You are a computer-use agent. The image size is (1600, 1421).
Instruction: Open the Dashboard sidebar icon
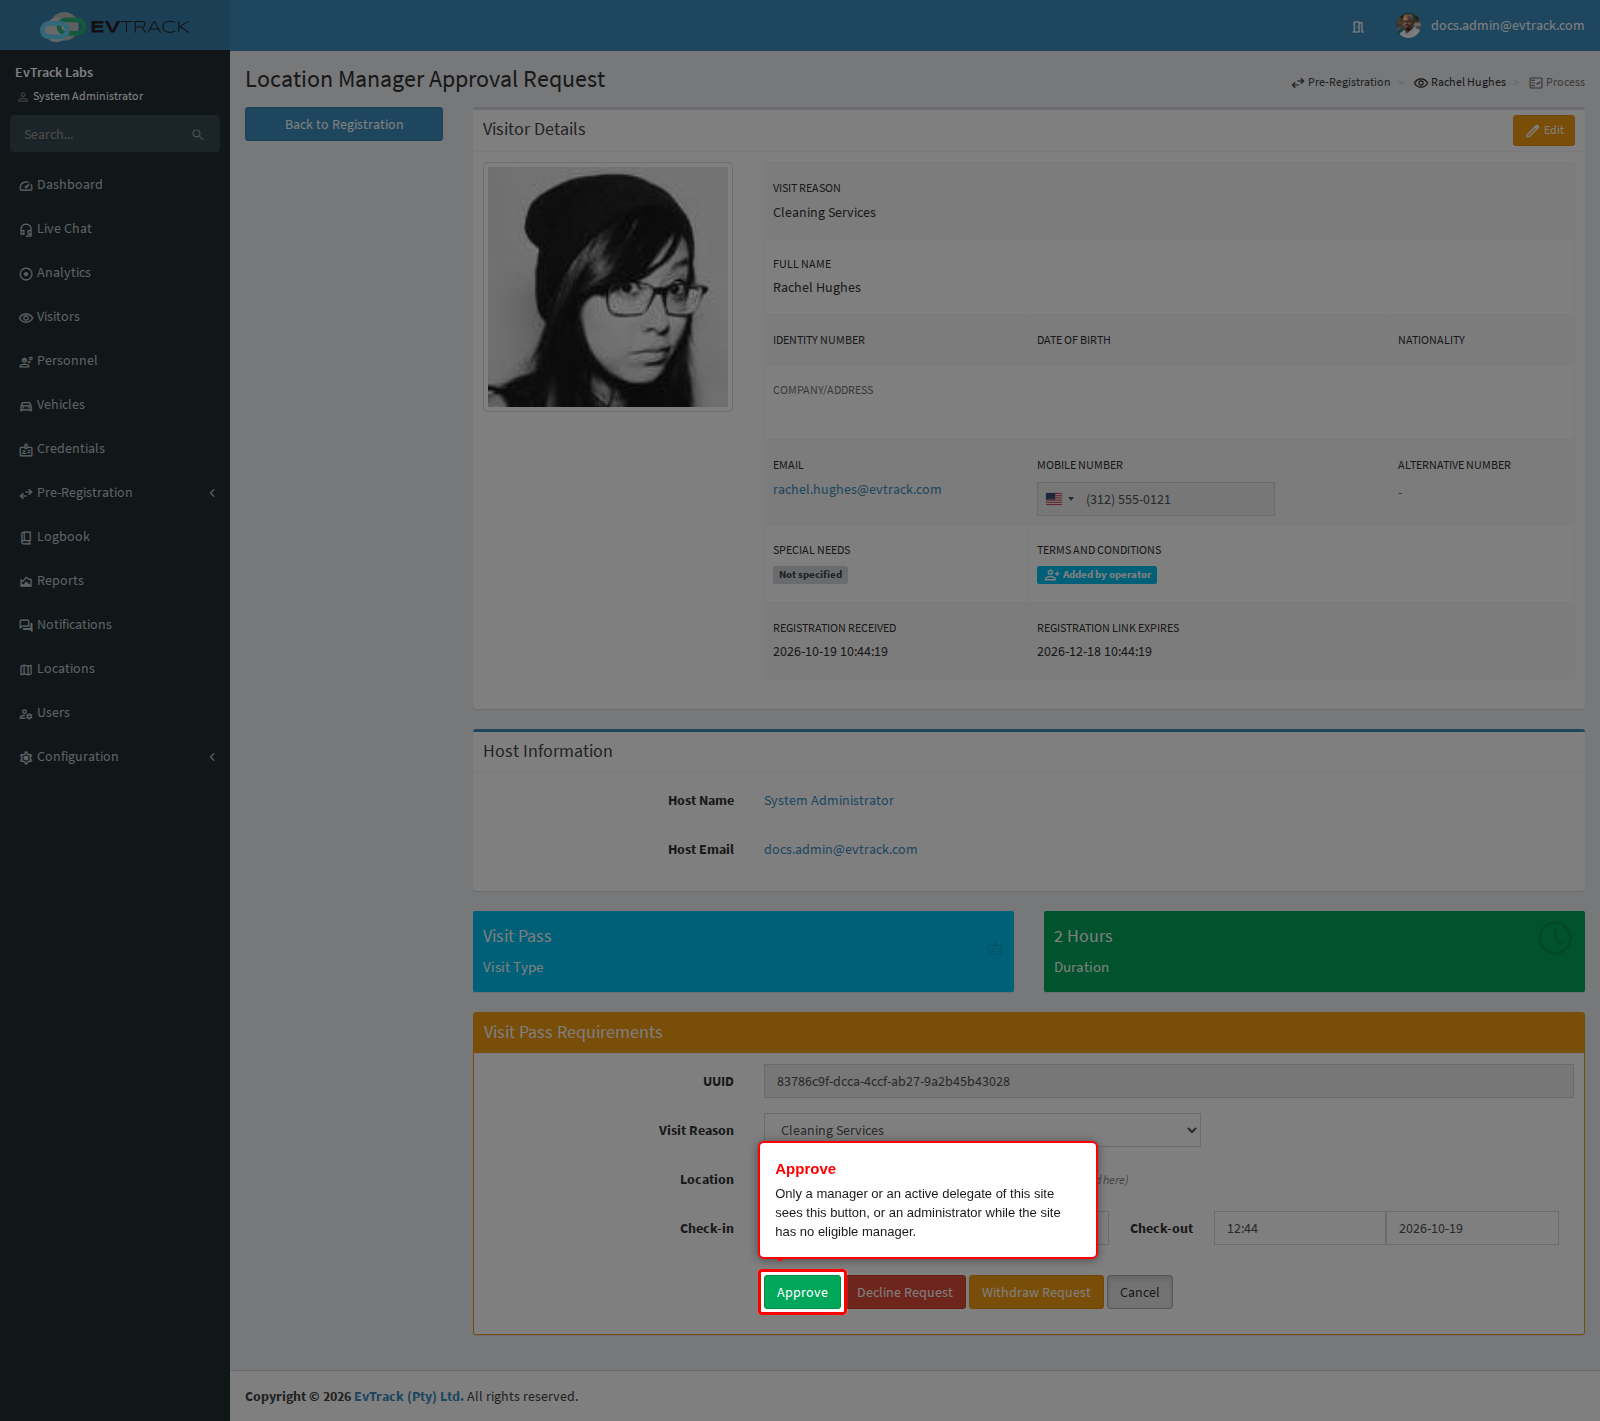point(26,186)
